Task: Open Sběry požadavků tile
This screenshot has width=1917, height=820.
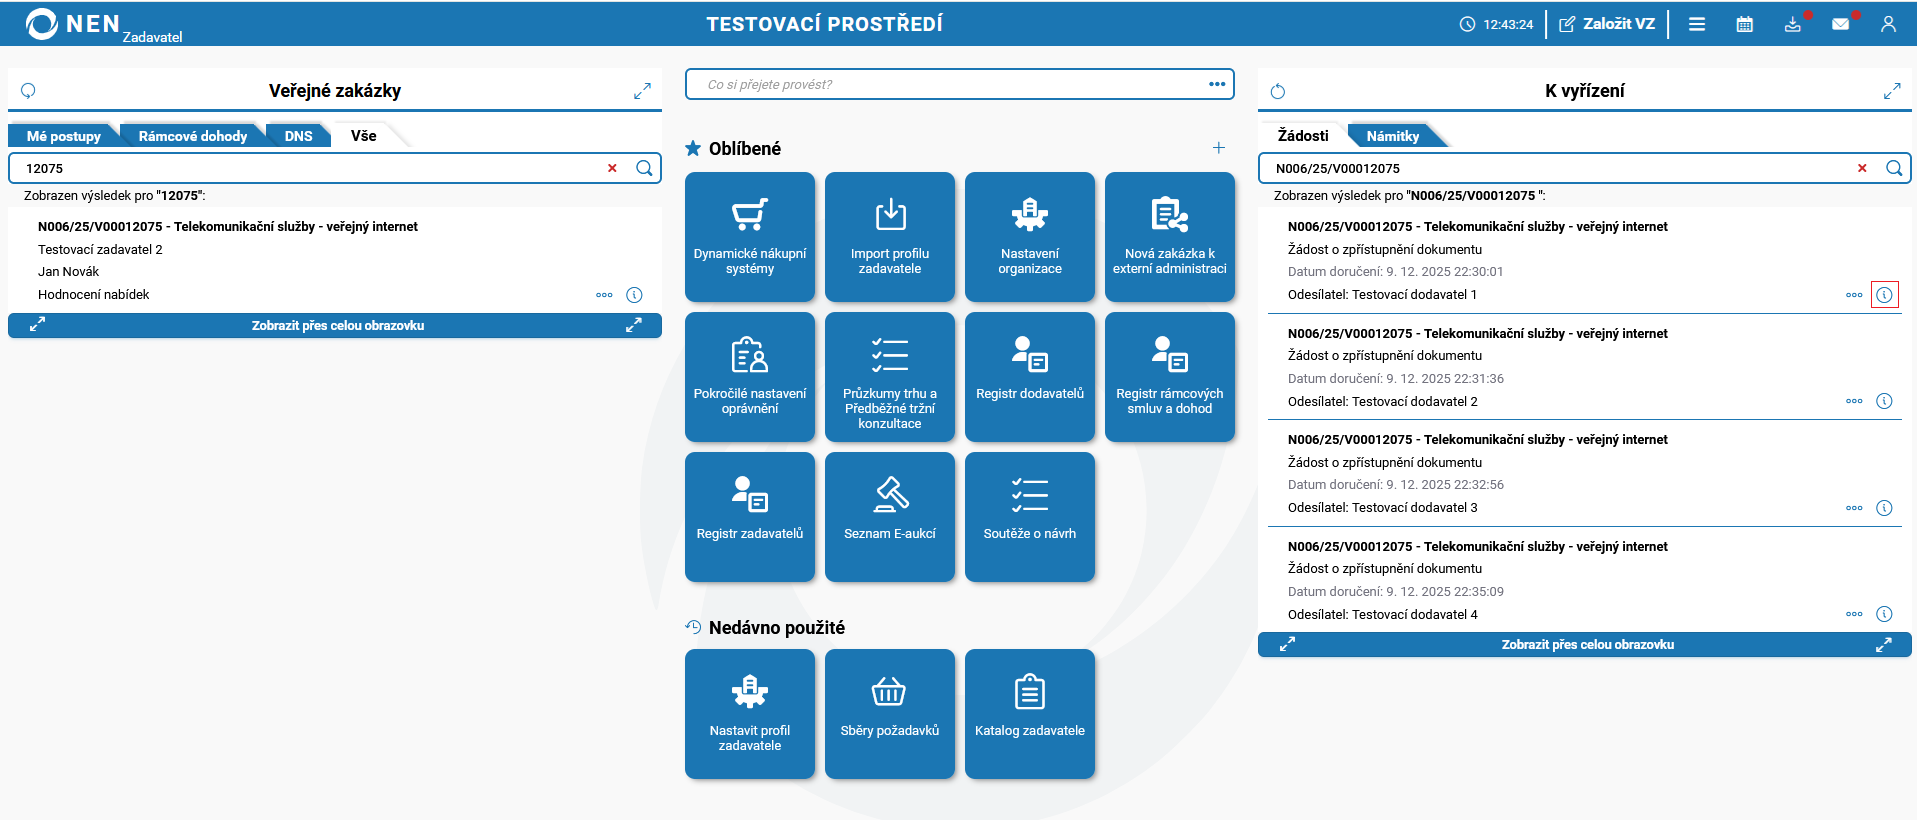Action: point(890,714)
